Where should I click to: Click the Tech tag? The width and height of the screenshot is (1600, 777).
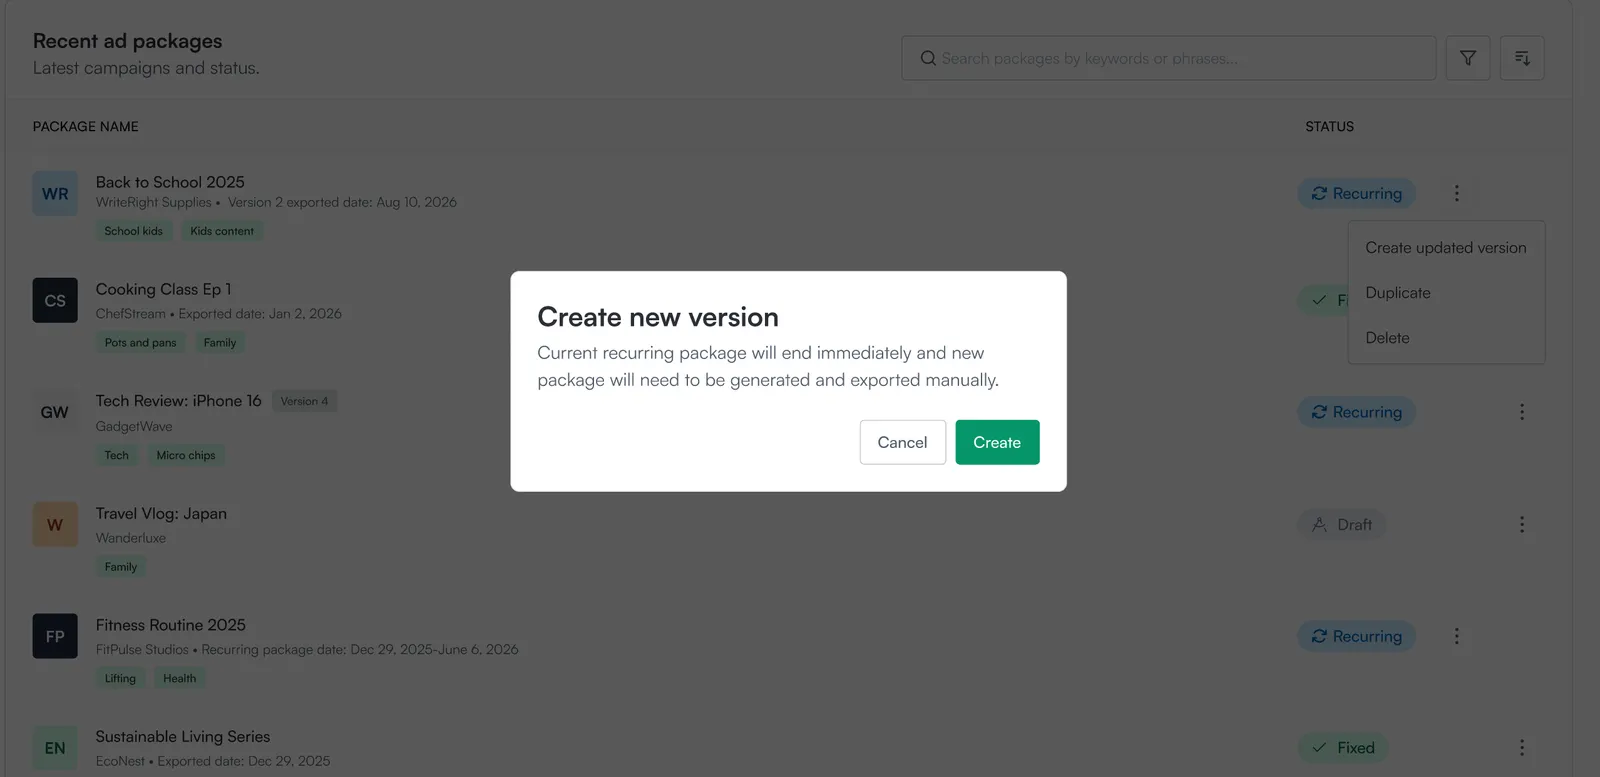[117, 455]
